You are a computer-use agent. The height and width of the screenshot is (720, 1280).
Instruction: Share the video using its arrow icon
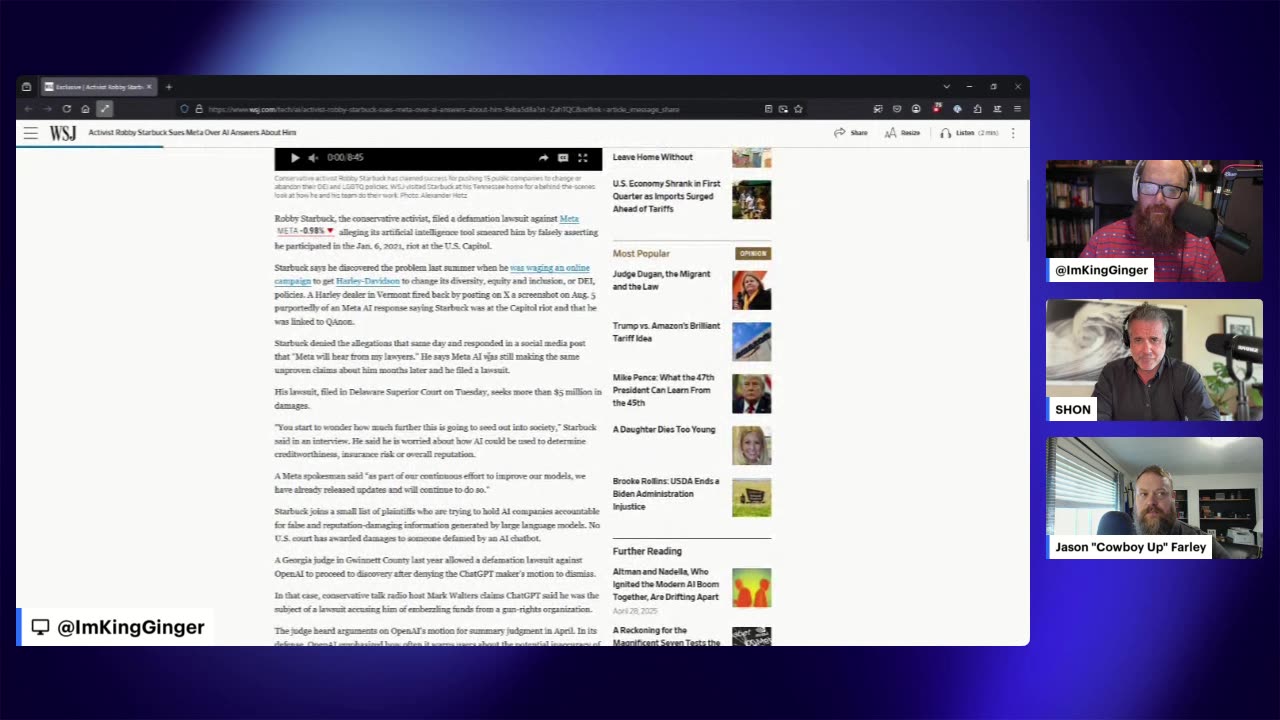coord(543,157)
